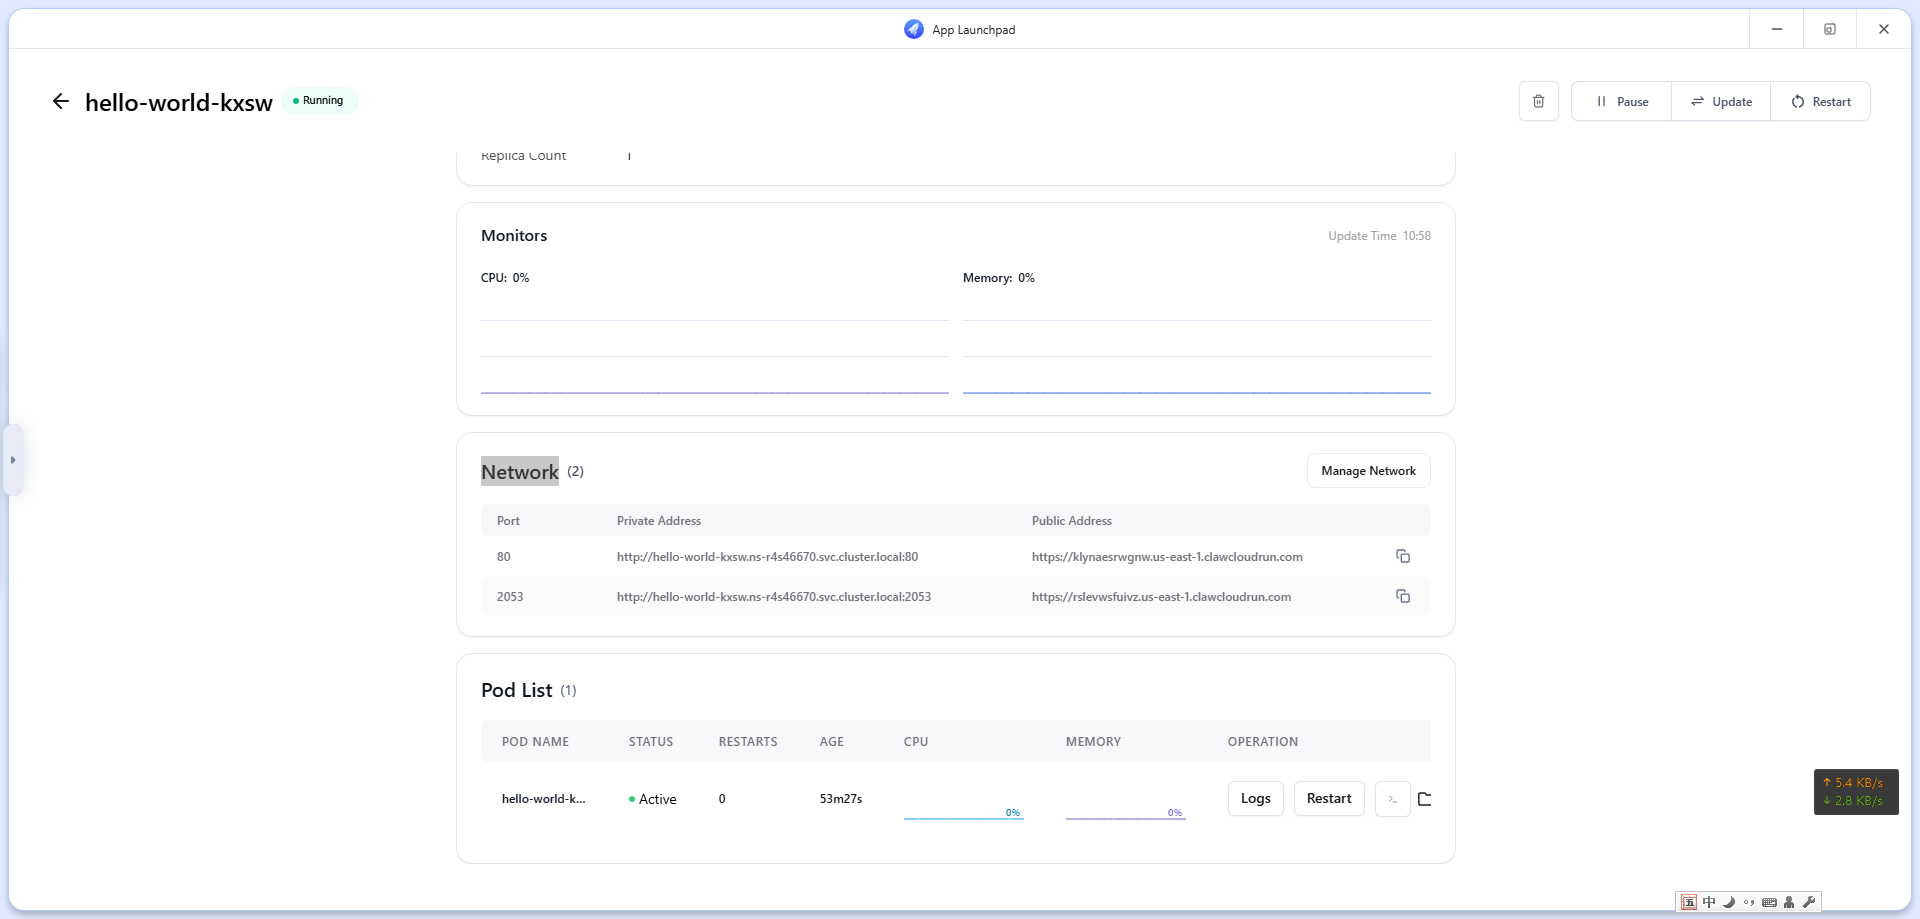The width and height of the screenshot is (1920, 919).
Task: Click the Network section heading
Action: tap(519, 472)
